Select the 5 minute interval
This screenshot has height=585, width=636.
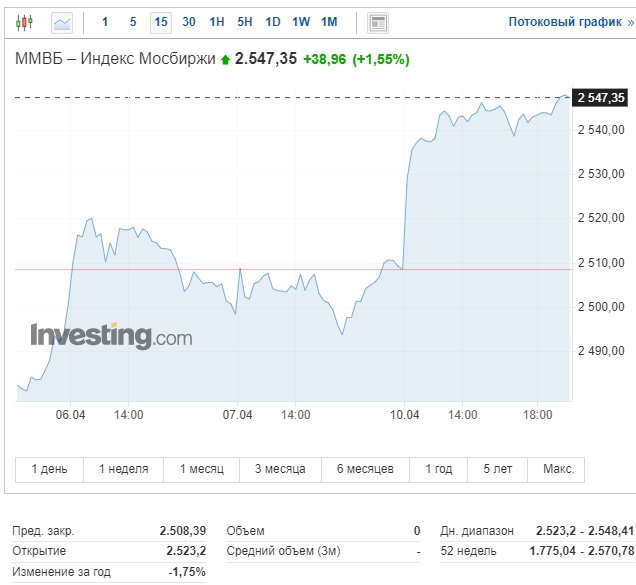click(x=133, y=21)
